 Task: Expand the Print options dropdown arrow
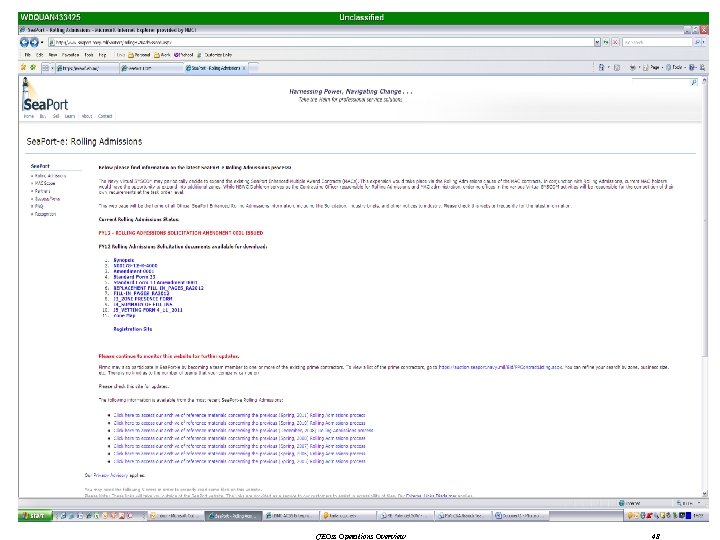click(x=639, y=68)
